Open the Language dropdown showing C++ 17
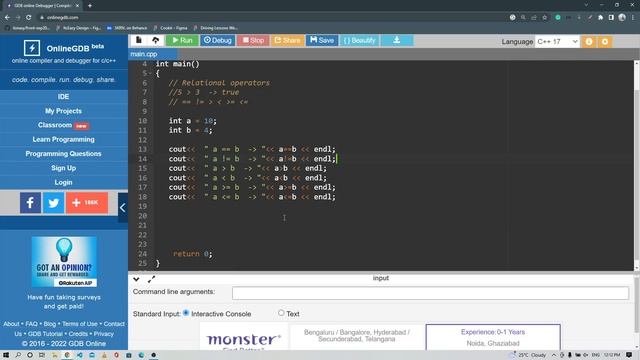The height and width of the screenshot is (360, 640). click(x=557, y=42)
